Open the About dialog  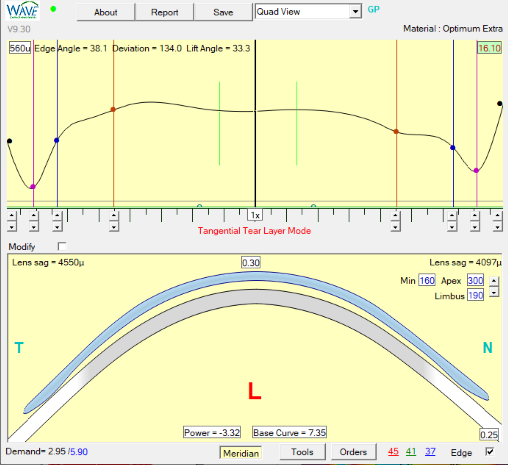click(x=106, y=12)
